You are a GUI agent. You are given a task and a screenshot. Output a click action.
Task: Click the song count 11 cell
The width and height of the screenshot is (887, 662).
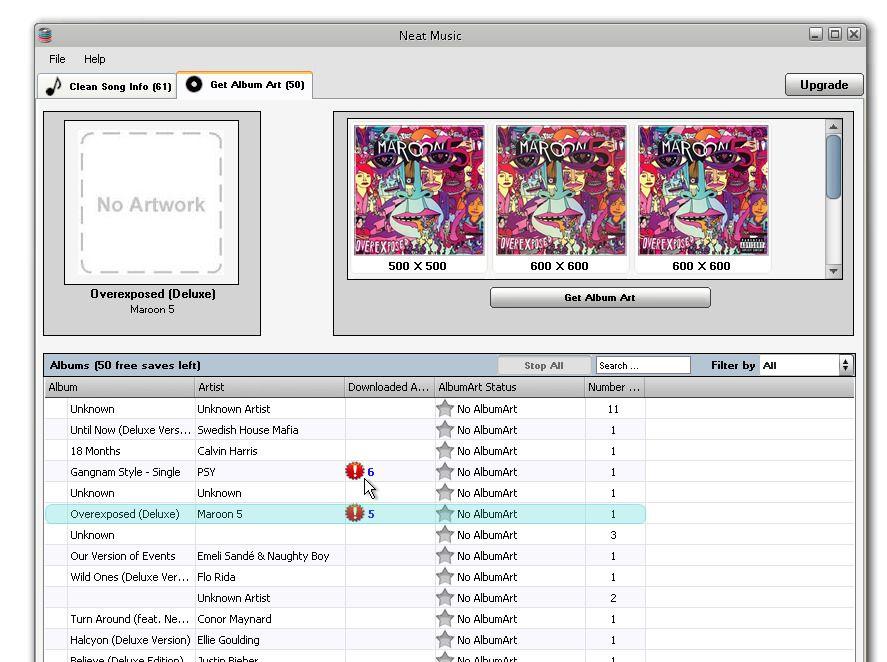[613, 409]
